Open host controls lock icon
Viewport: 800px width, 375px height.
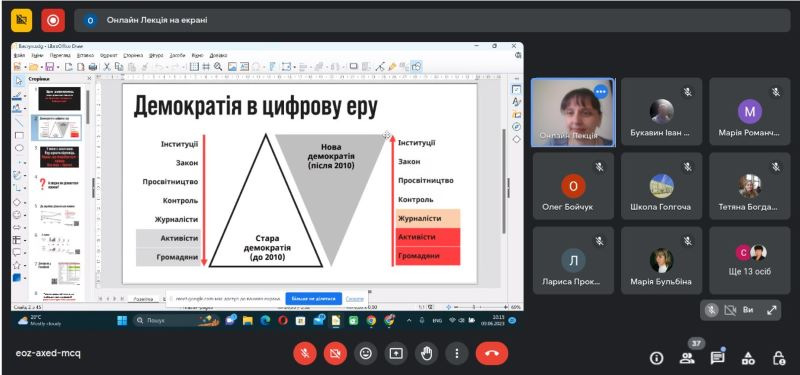pyautogui.click(x=779, y=358)
